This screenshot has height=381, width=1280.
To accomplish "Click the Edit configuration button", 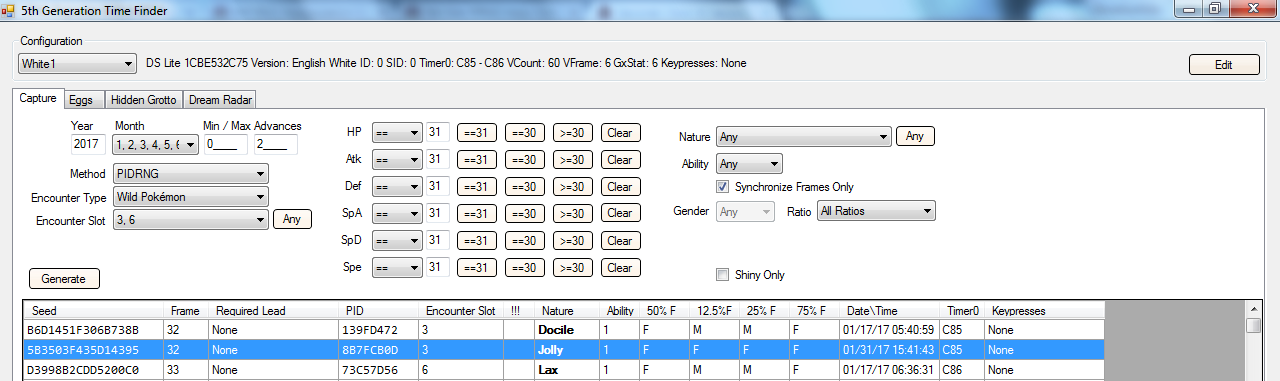I will [x=1224, y=65].
